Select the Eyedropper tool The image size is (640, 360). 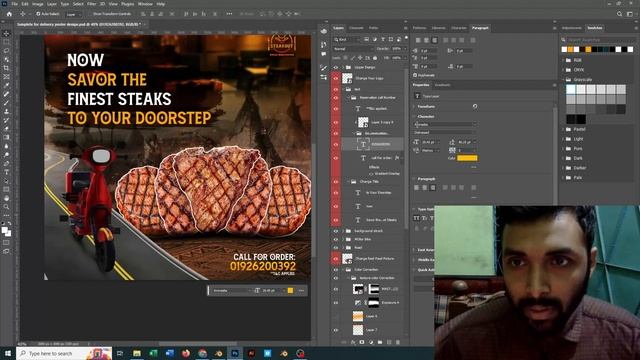(x=6, y=85)
